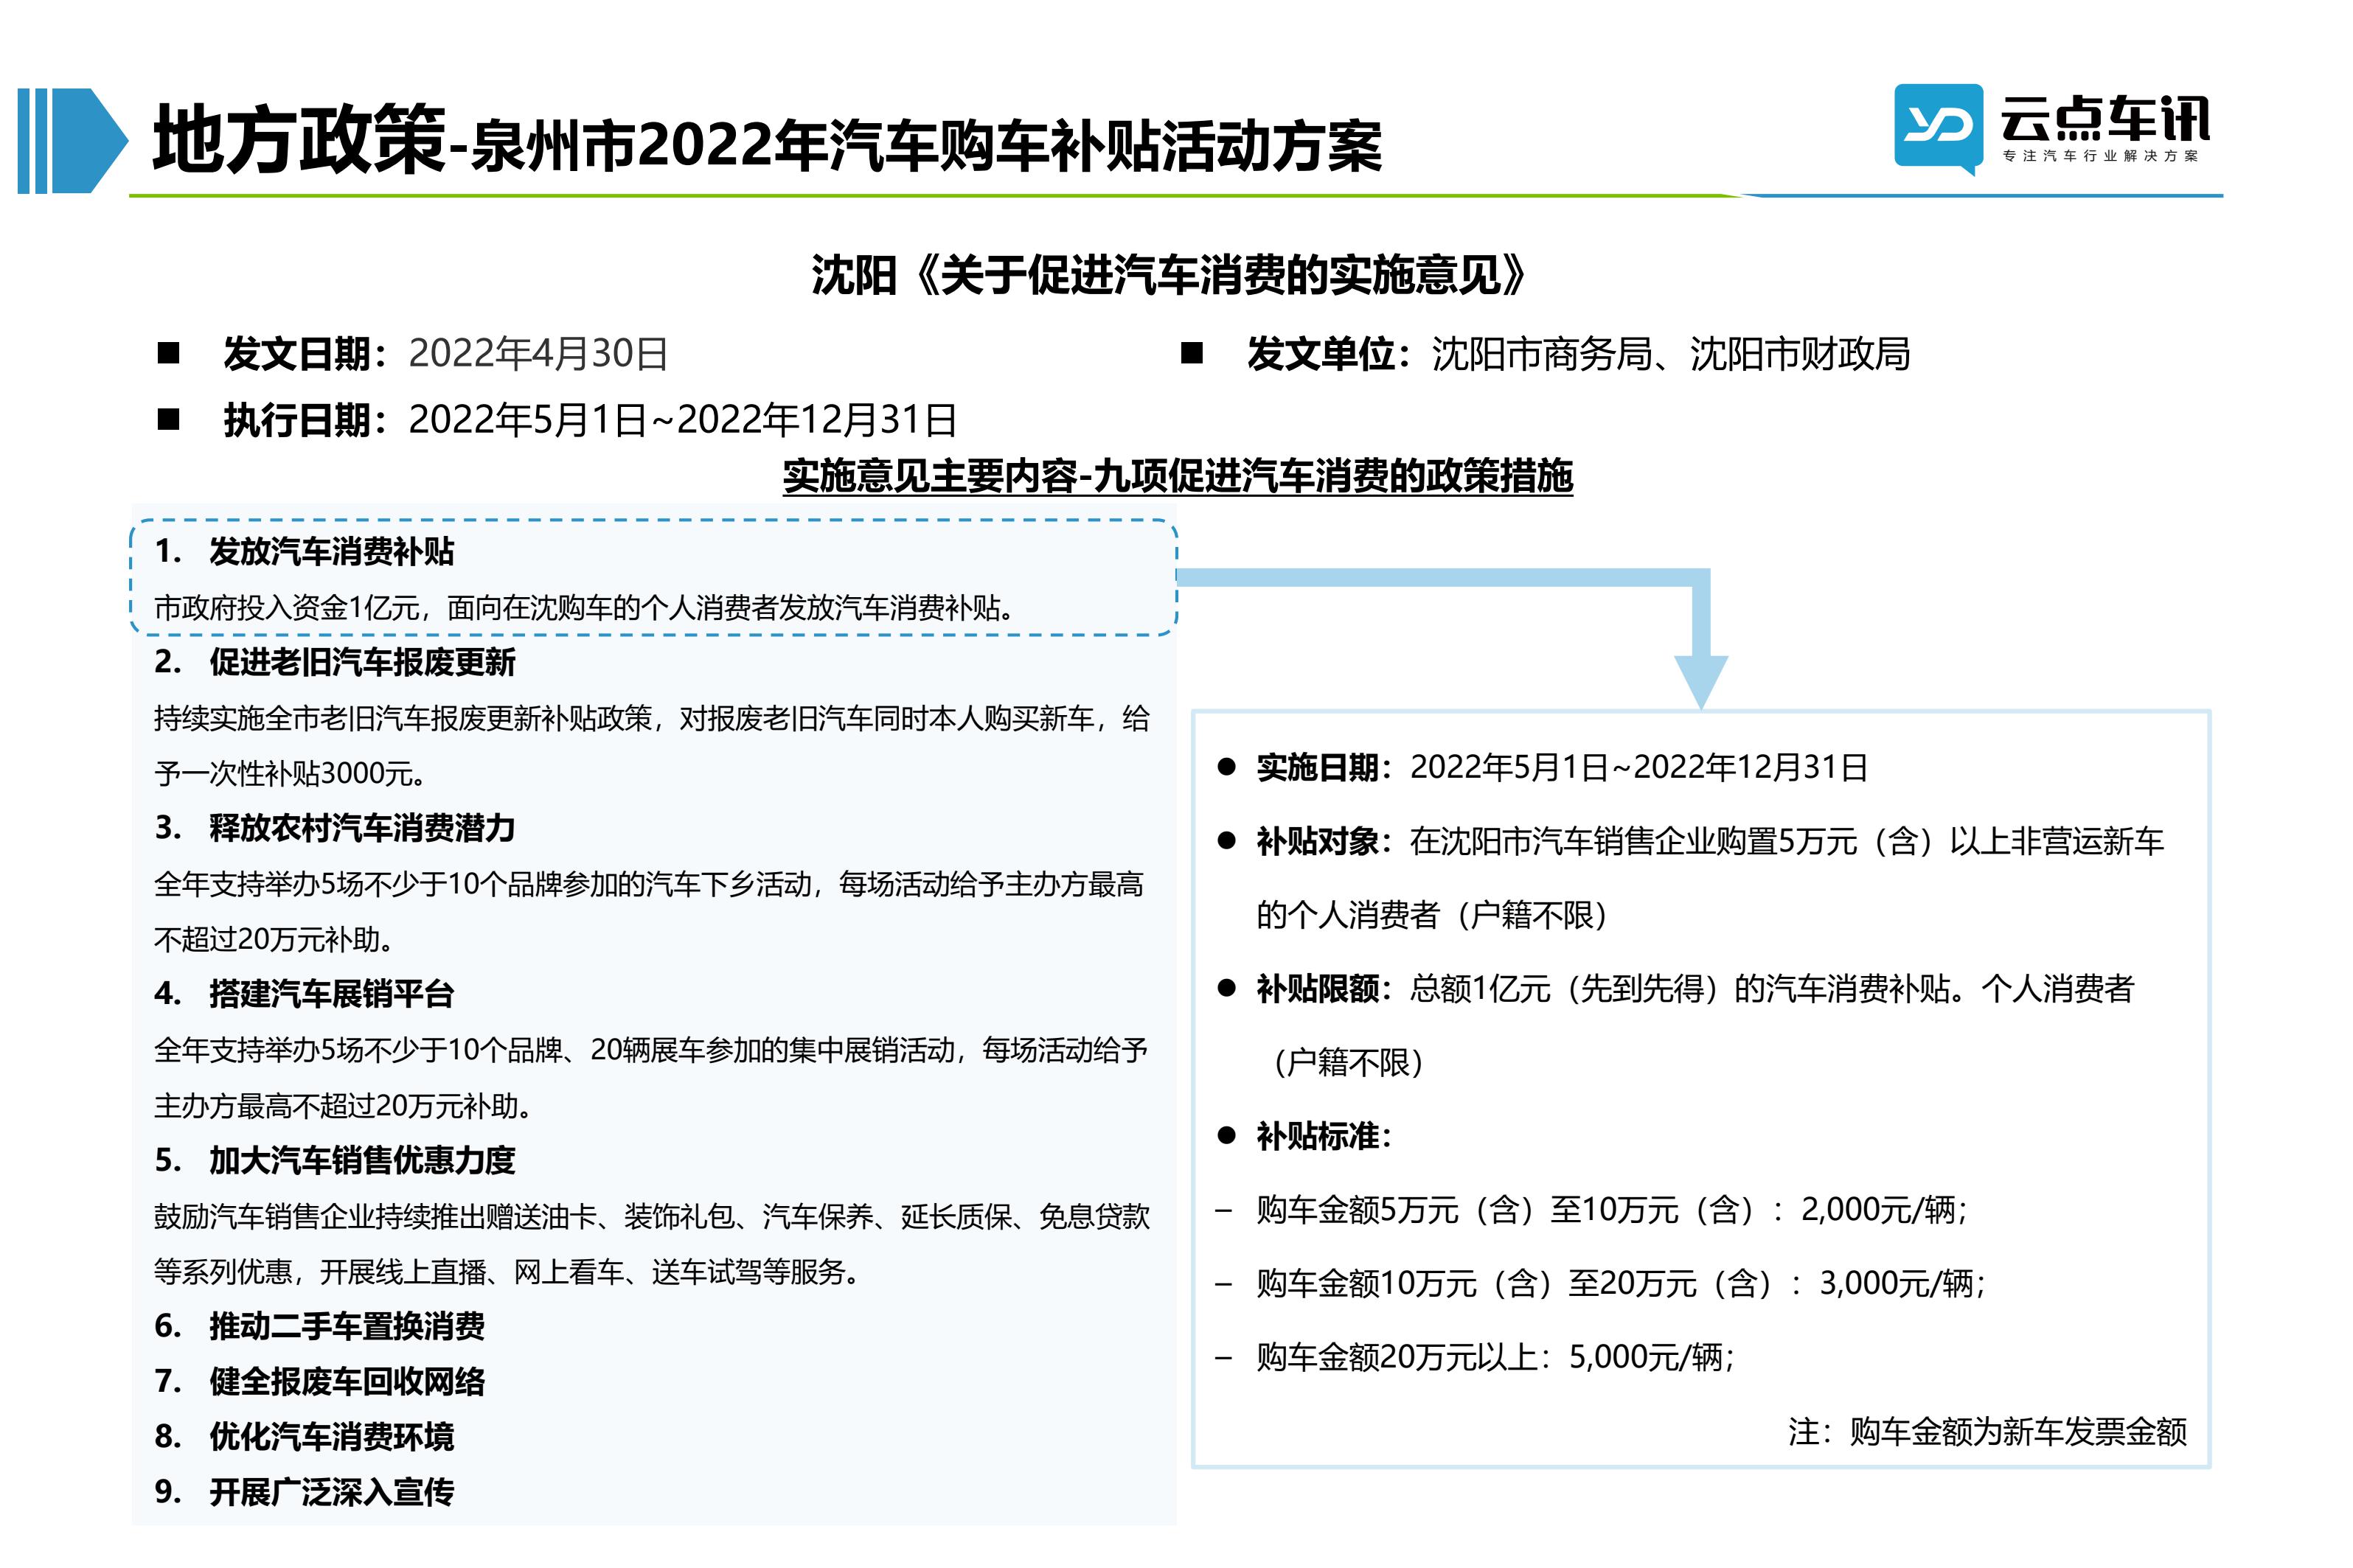
Task: Click the 补贴限额 label
Action: click(1324, 989)
